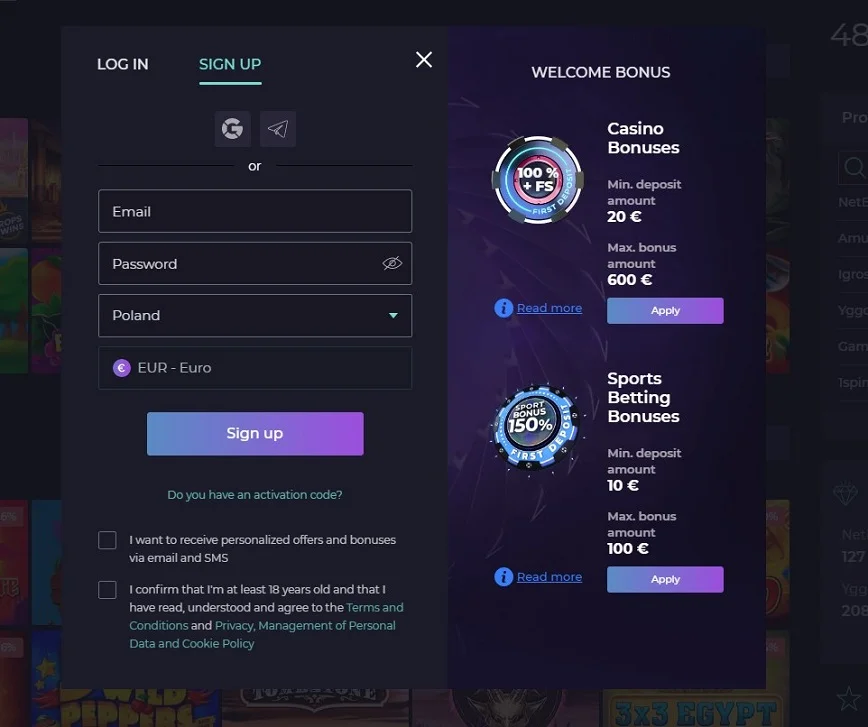868x727 pixels.
Task: Open the EUR - Euro currency selector
Action: click(255, 368)
